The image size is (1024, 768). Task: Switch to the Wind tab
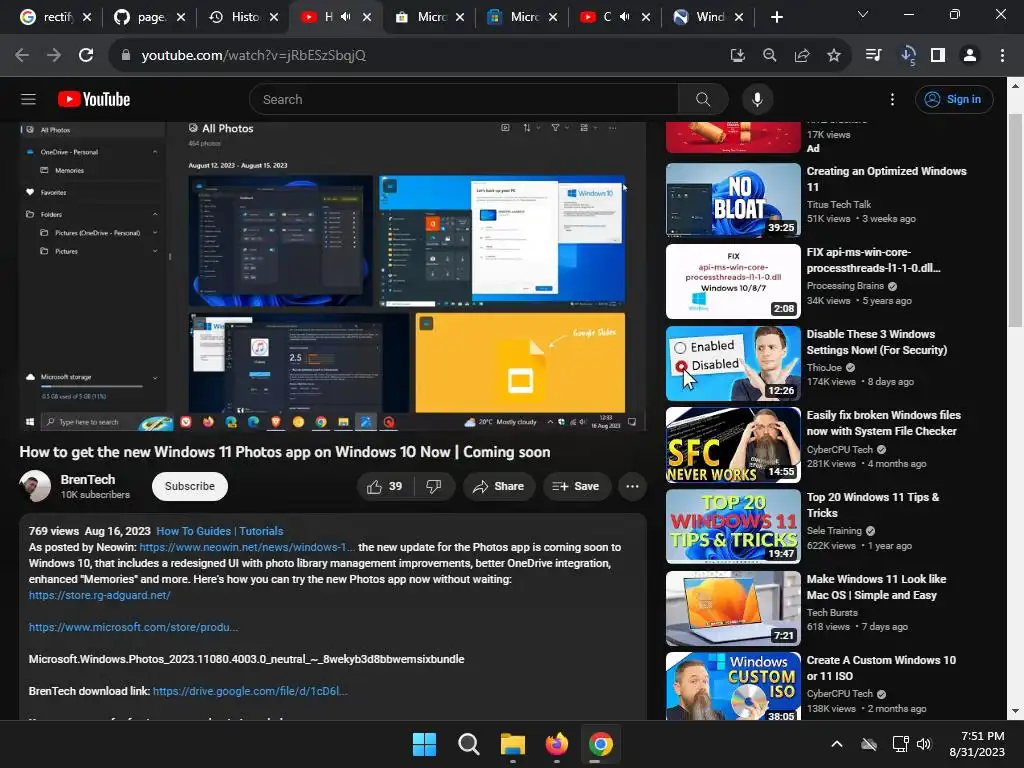coord(701,17)
